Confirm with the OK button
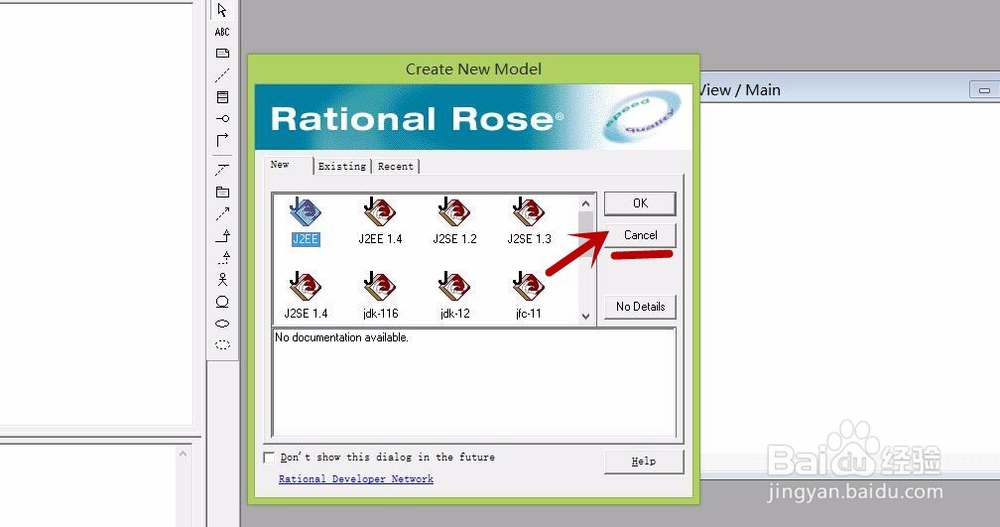 [640, 204]
